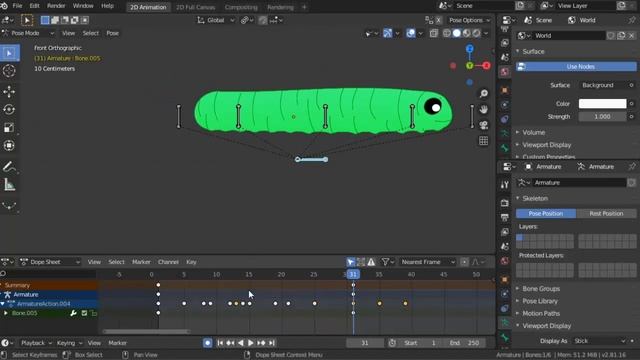This screenshot has width=640, height=360.
Task: Open the Pose Options dropdown
Action: (x=469, y=20)
